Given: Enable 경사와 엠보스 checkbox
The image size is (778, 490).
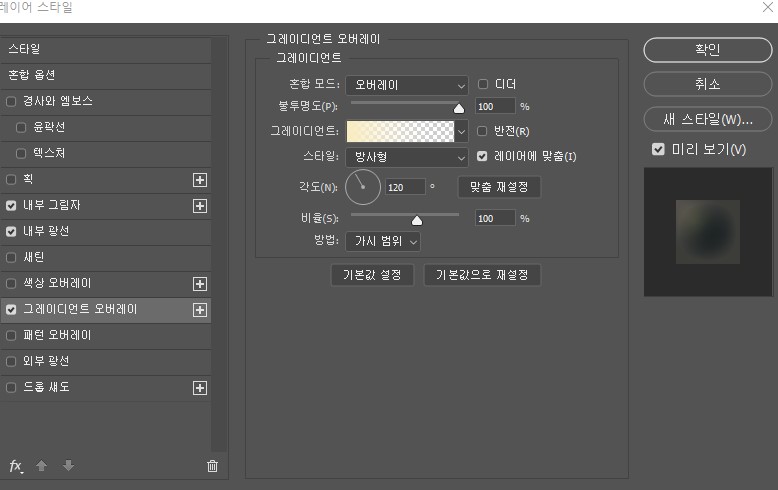Looking at the screenshot, I should (11, 102).
